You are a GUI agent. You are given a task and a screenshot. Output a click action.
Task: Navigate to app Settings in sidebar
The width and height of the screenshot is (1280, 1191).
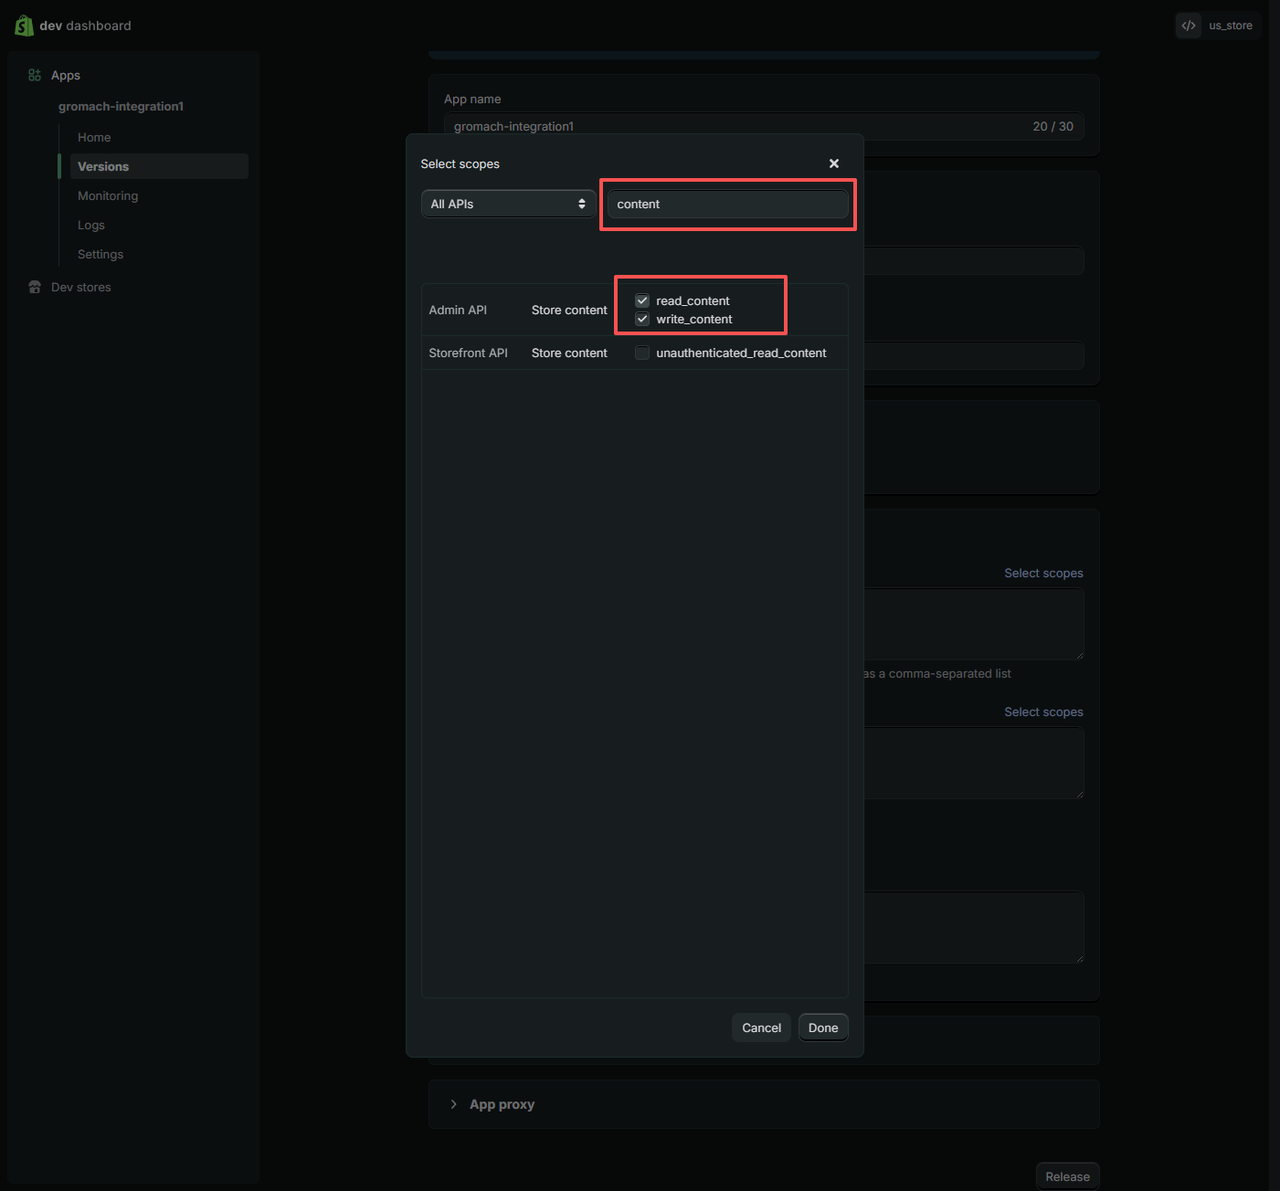(x=100, y=254)
